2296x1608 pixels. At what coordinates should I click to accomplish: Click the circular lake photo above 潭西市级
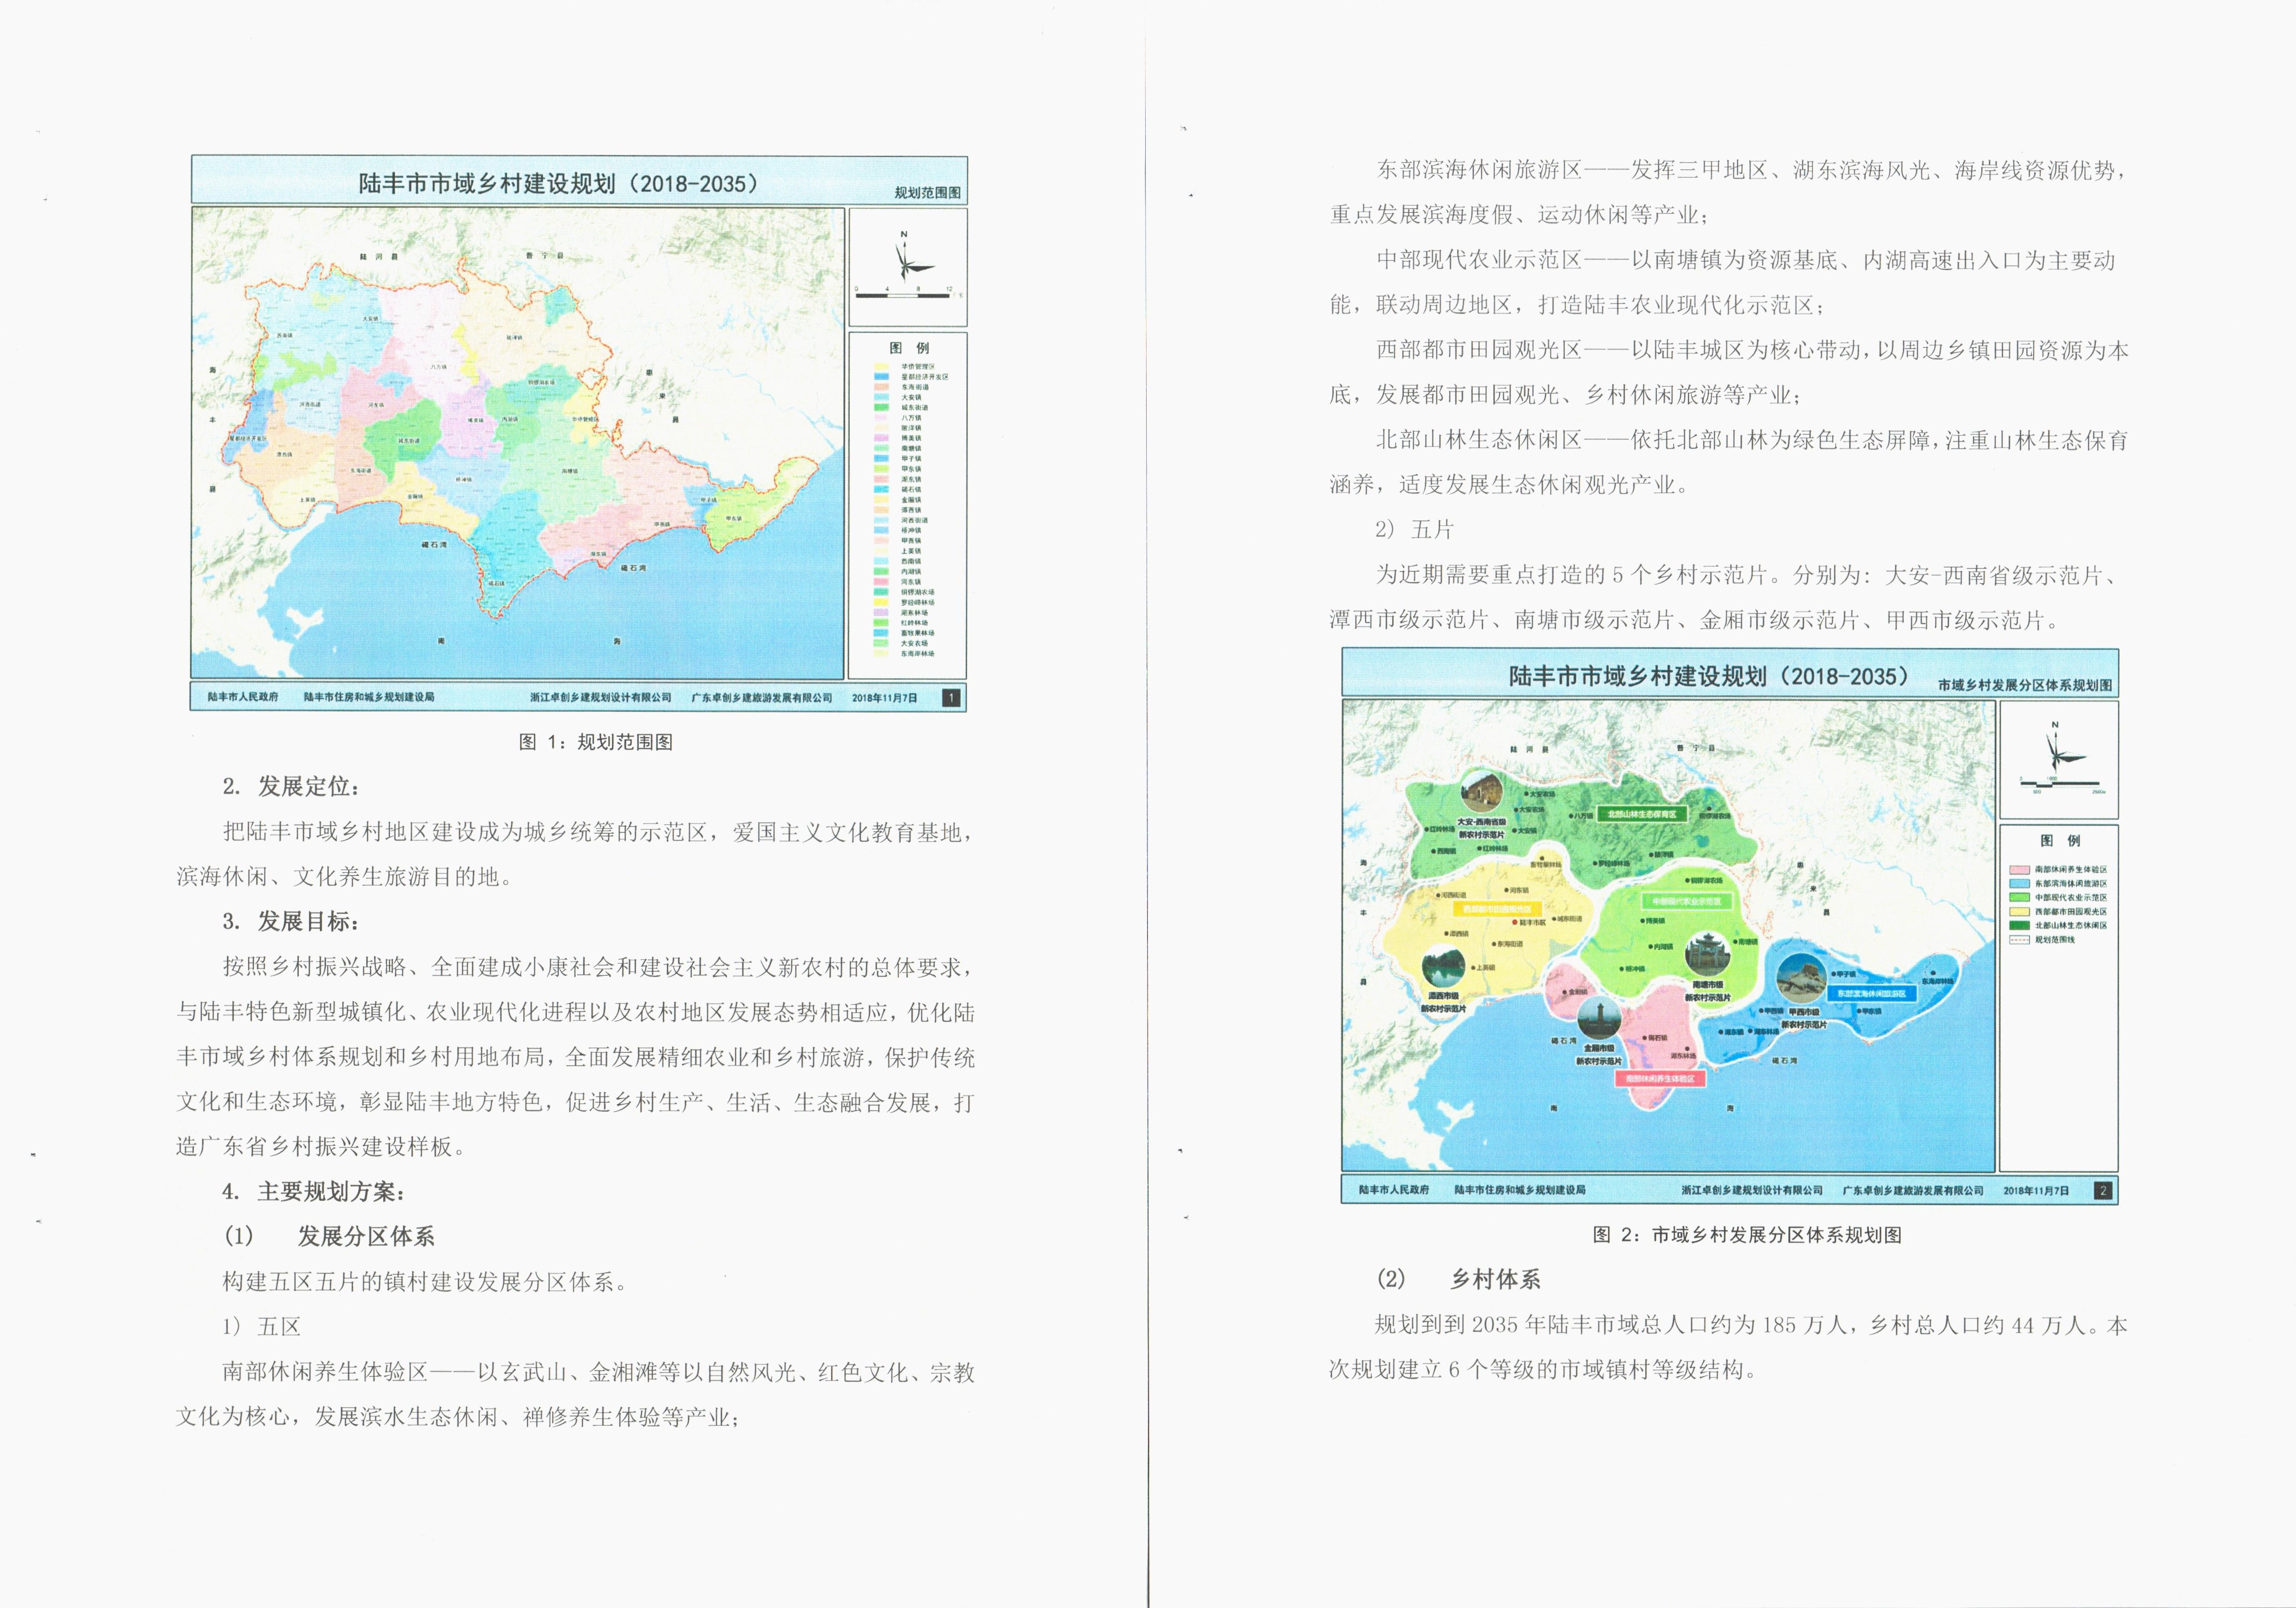coord(1445,967)
